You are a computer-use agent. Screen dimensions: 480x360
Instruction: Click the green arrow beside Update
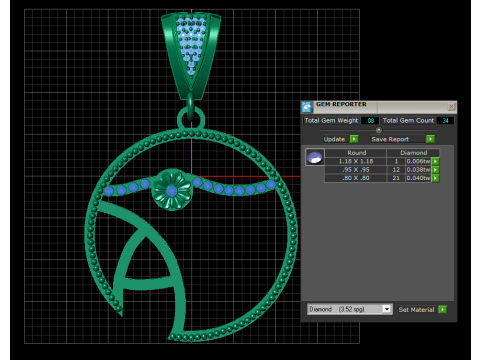[x=354, y=139]
